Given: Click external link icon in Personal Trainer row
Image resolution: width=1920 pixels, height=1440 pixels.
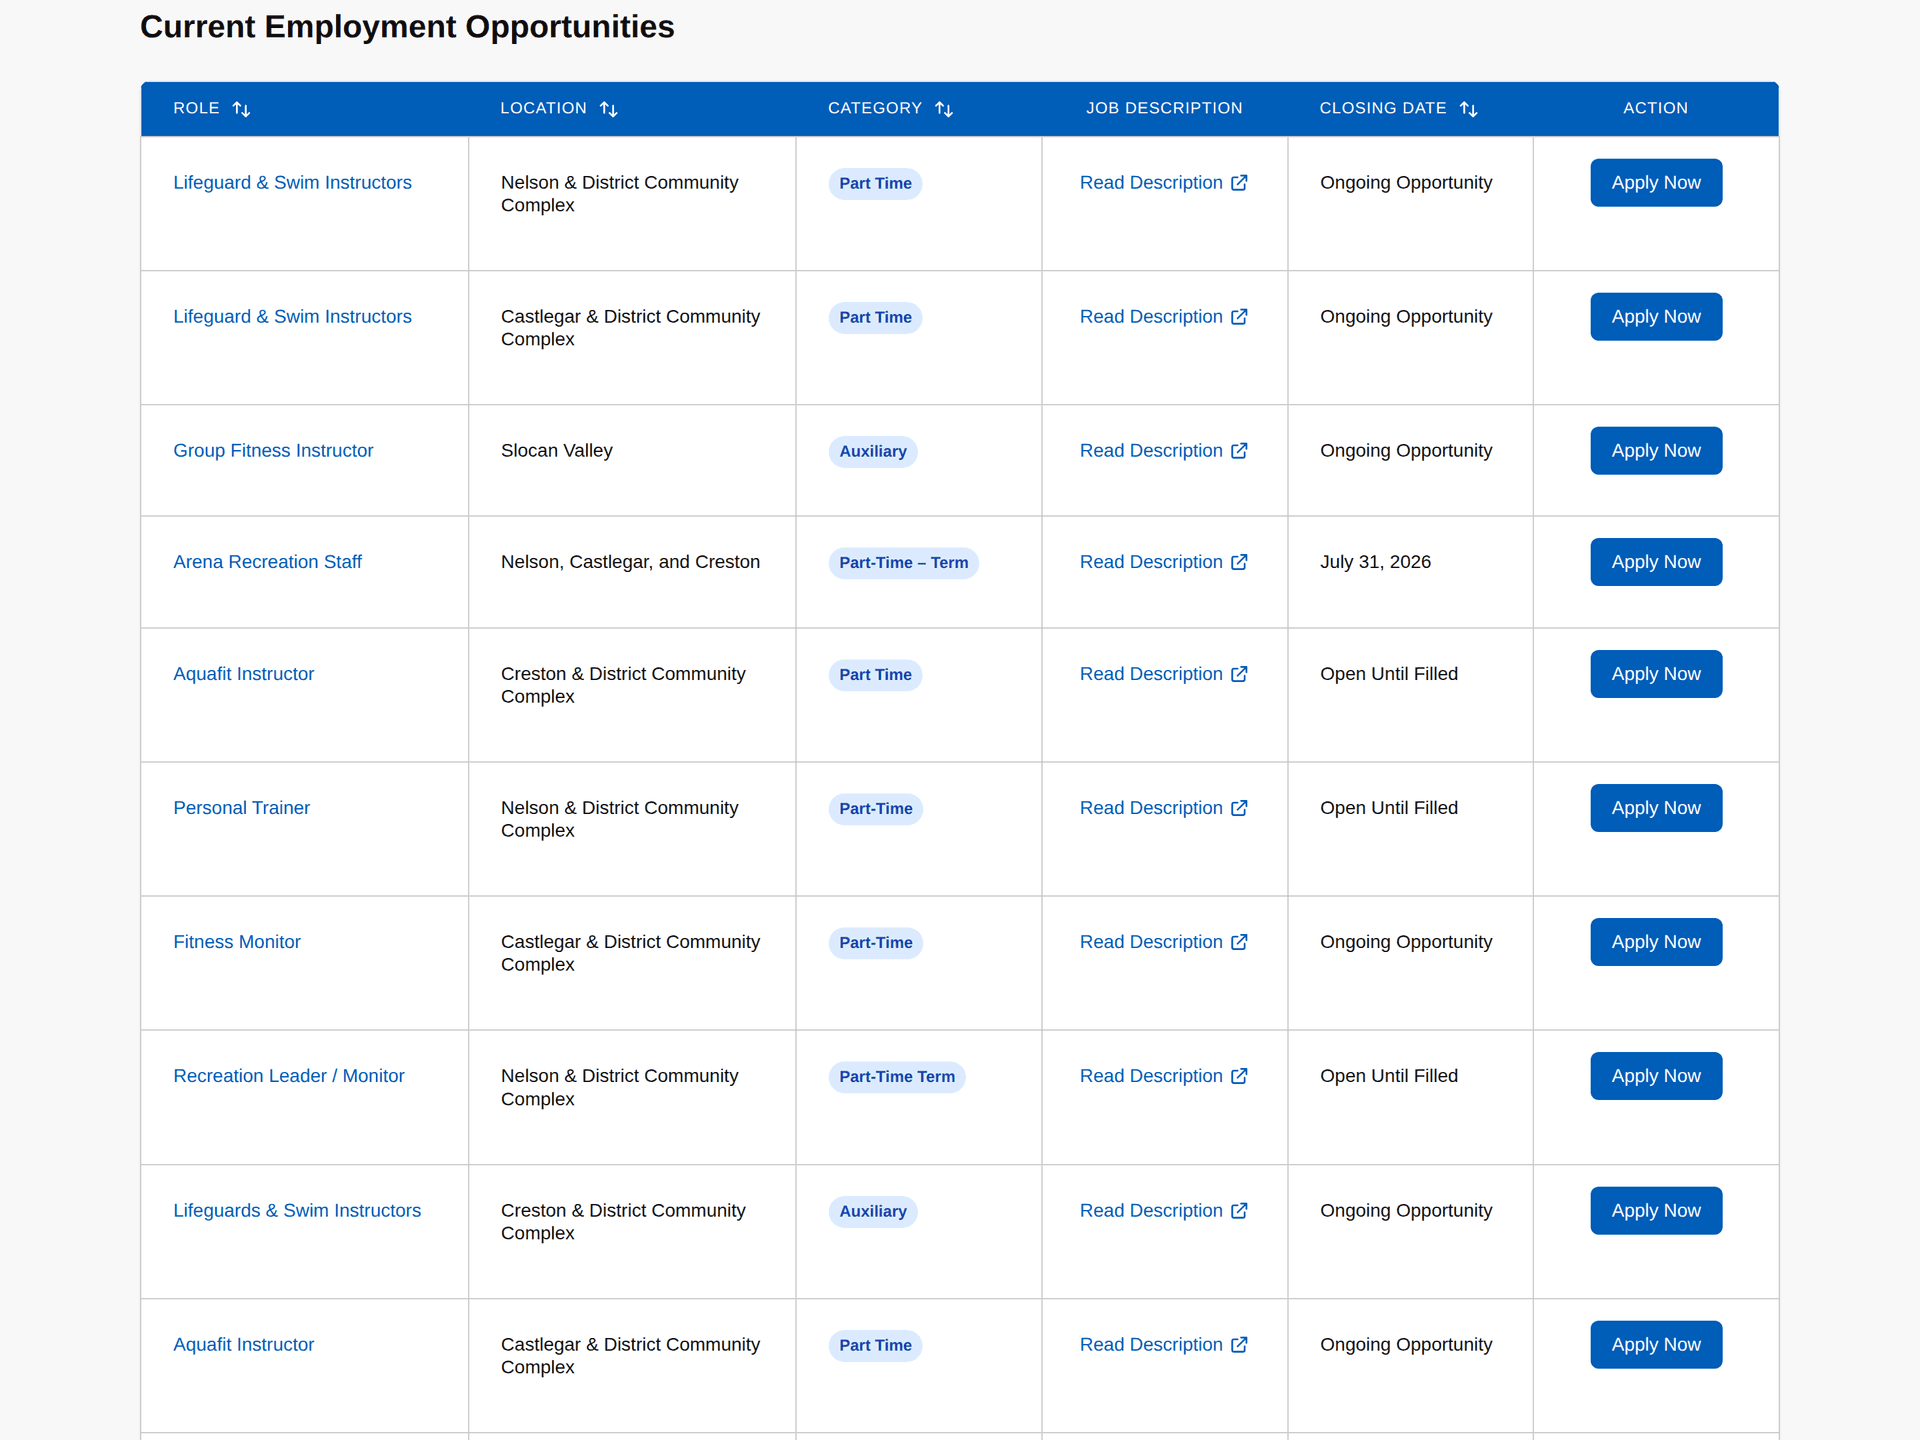Looking at the screenshot, I should pos(1239,808).
